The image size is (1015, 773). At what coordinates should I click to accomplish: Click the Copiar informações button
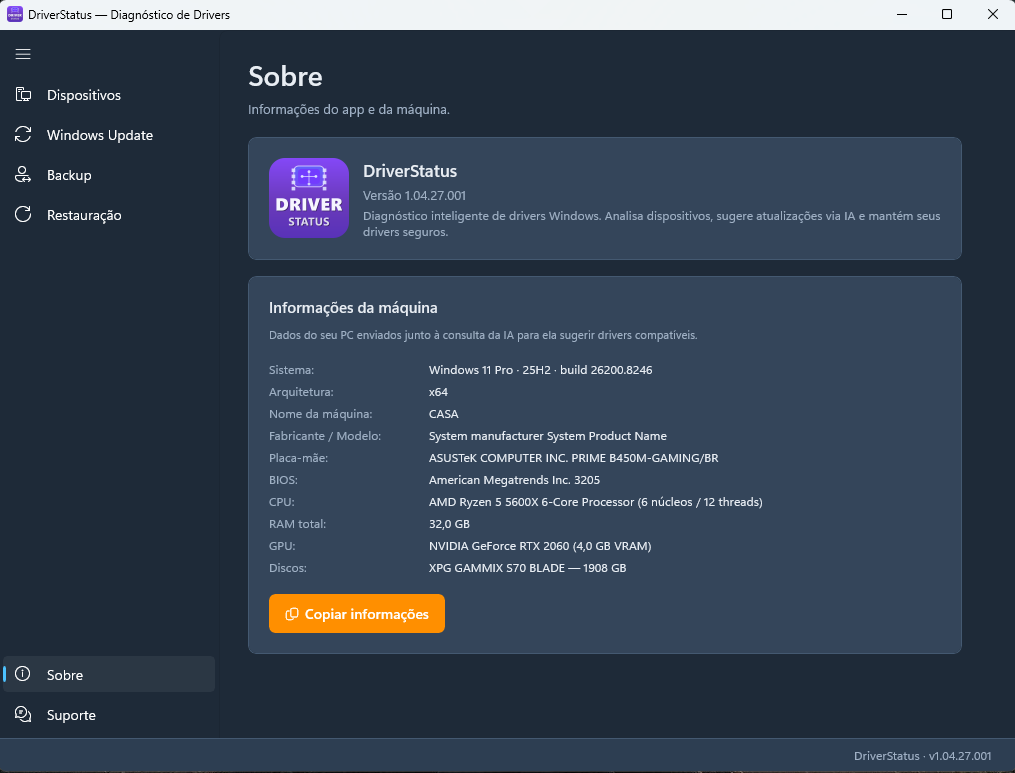(357, 614)
